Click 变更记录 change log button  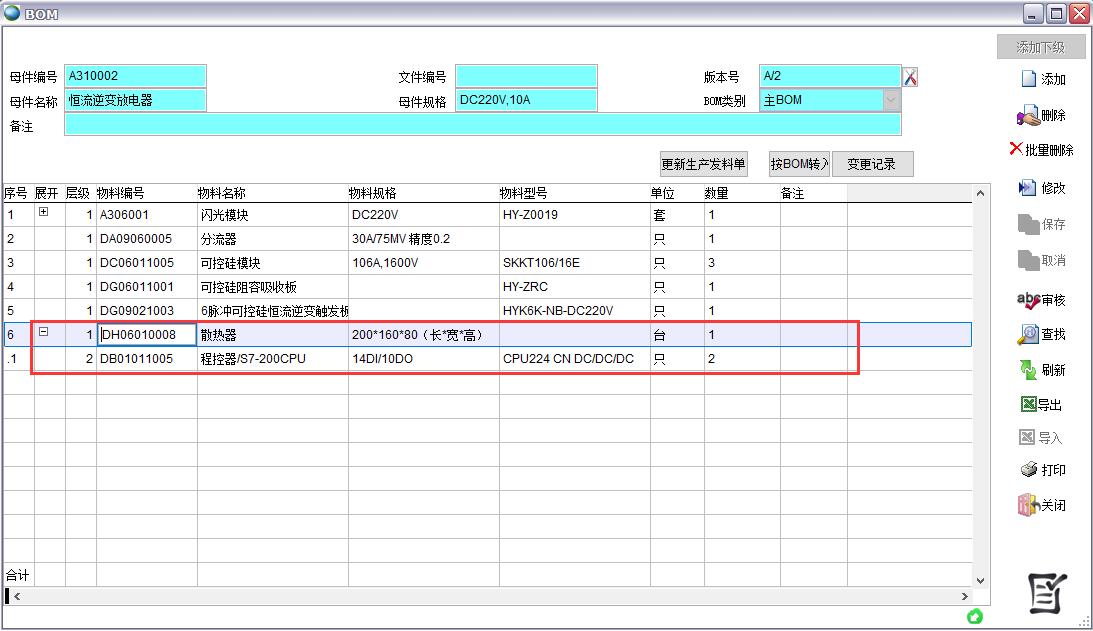coord(871,165)
